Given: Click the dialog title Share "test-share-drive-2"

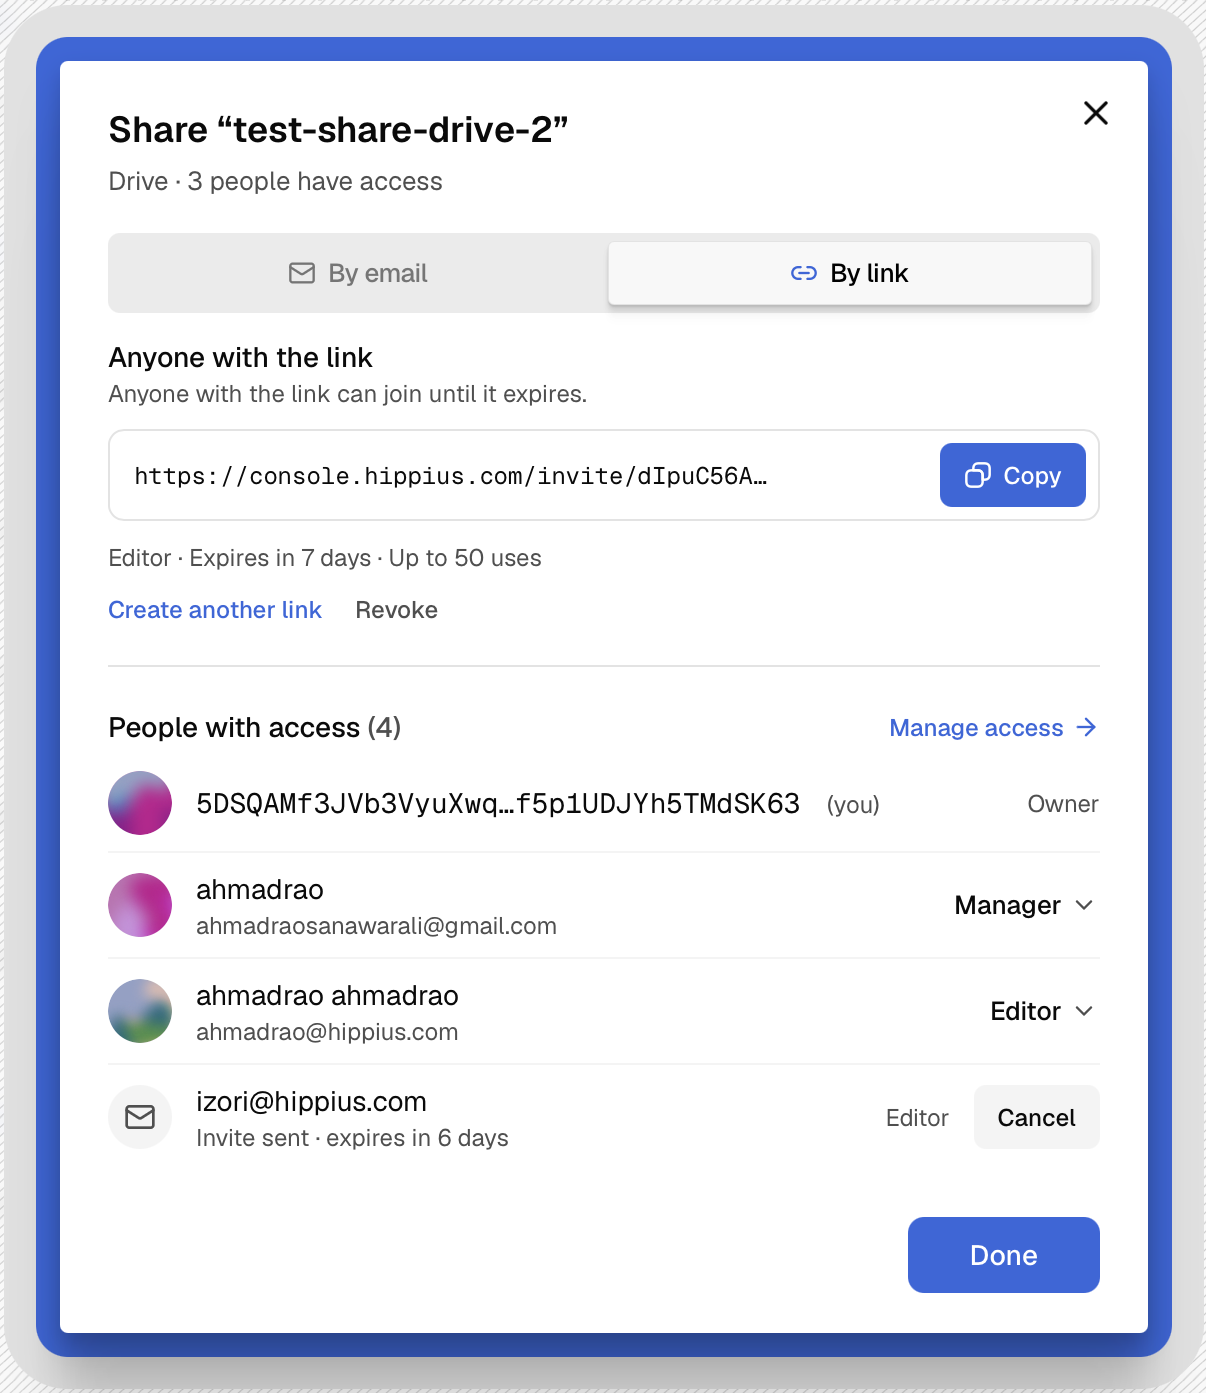Looking at the screenshot, I should click(338, 130).
